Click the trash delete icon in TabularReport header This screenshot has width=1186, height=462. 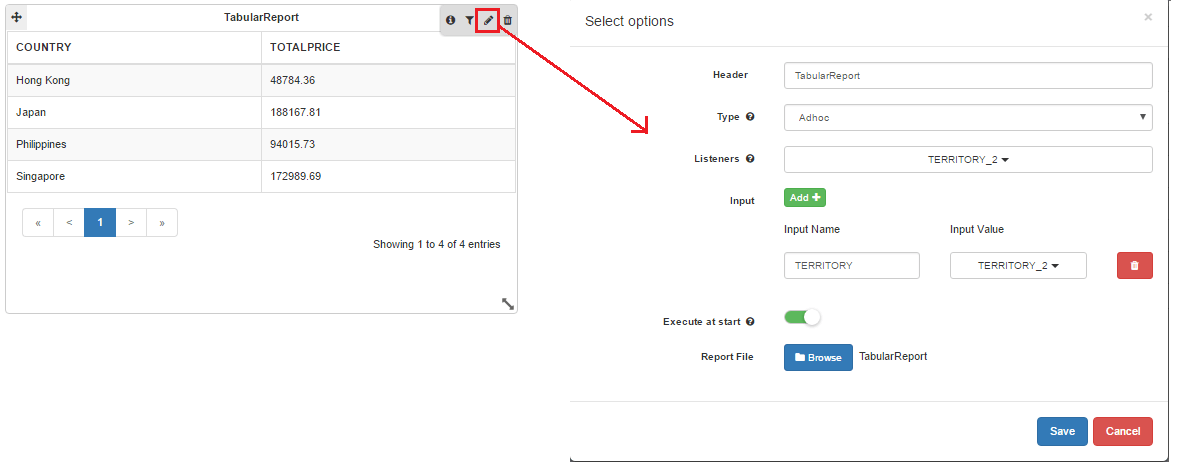click(x=508, y=20)
